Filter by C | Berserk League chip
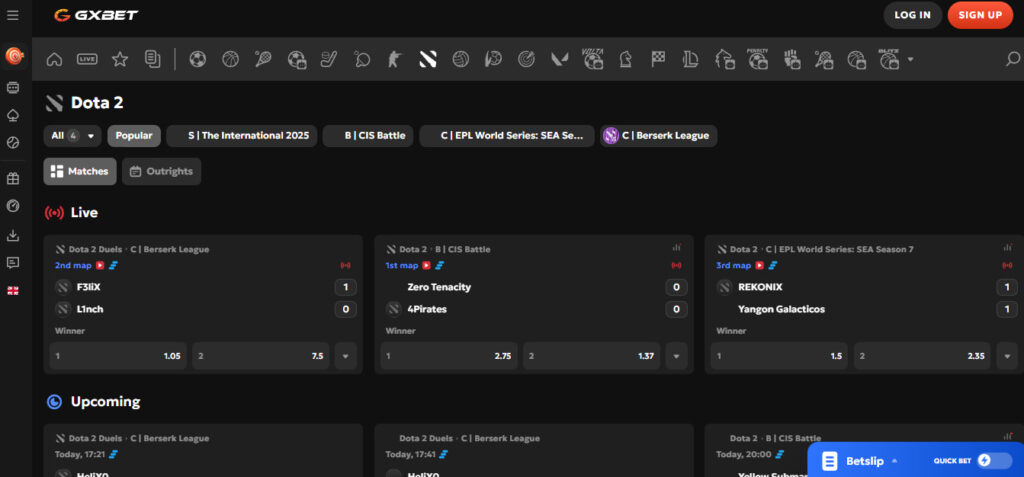The height and width of the screenshot is (477, 1024). (x=658, y=136)
